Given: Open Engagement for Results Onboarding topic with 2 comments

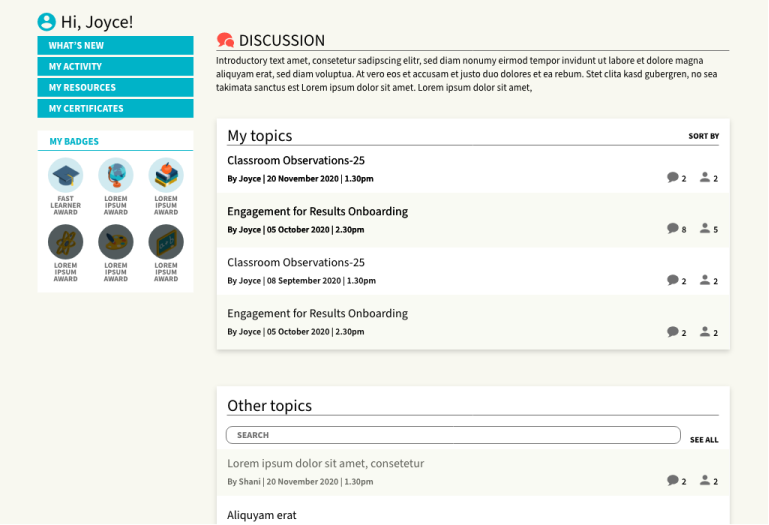Looking at the screenshot, I should (317, 314).
